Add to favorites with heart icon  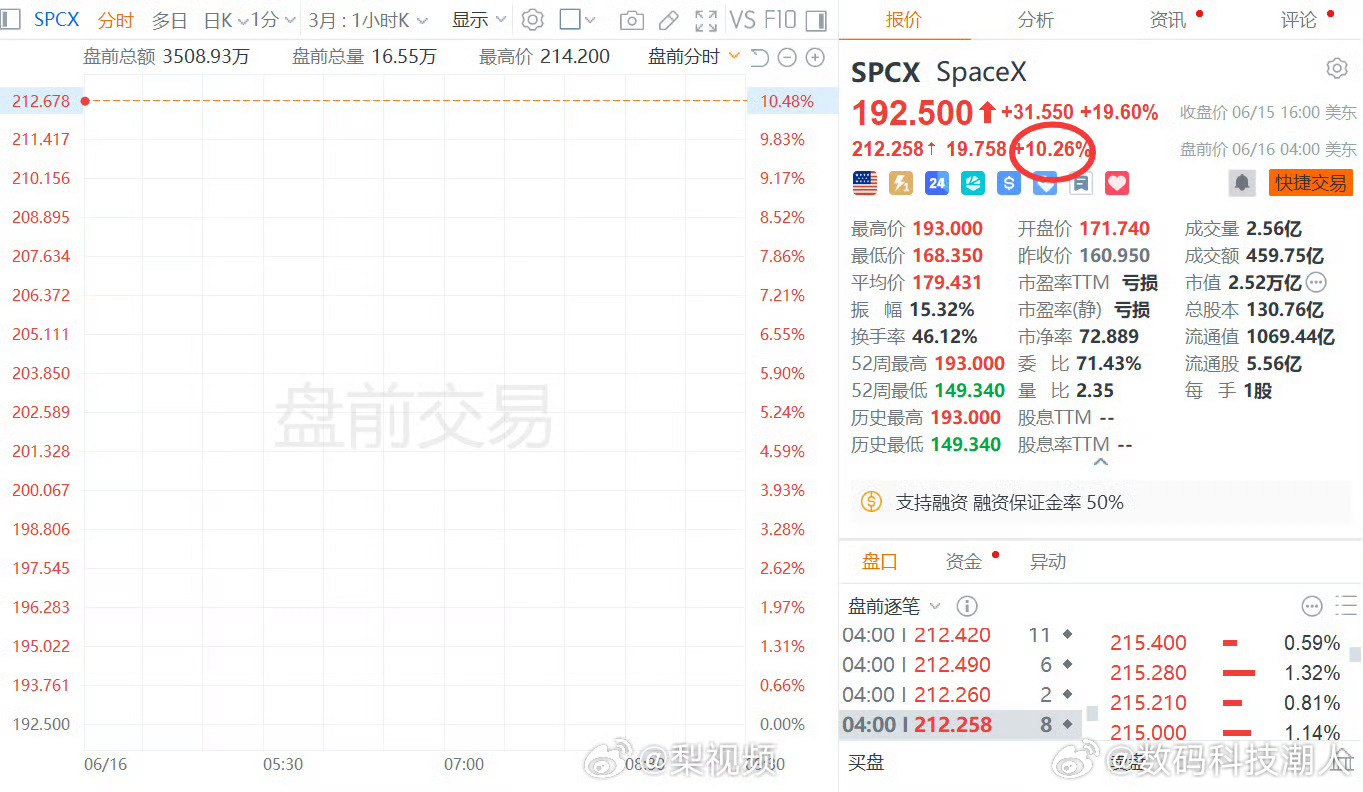[x=1117, y=183]
